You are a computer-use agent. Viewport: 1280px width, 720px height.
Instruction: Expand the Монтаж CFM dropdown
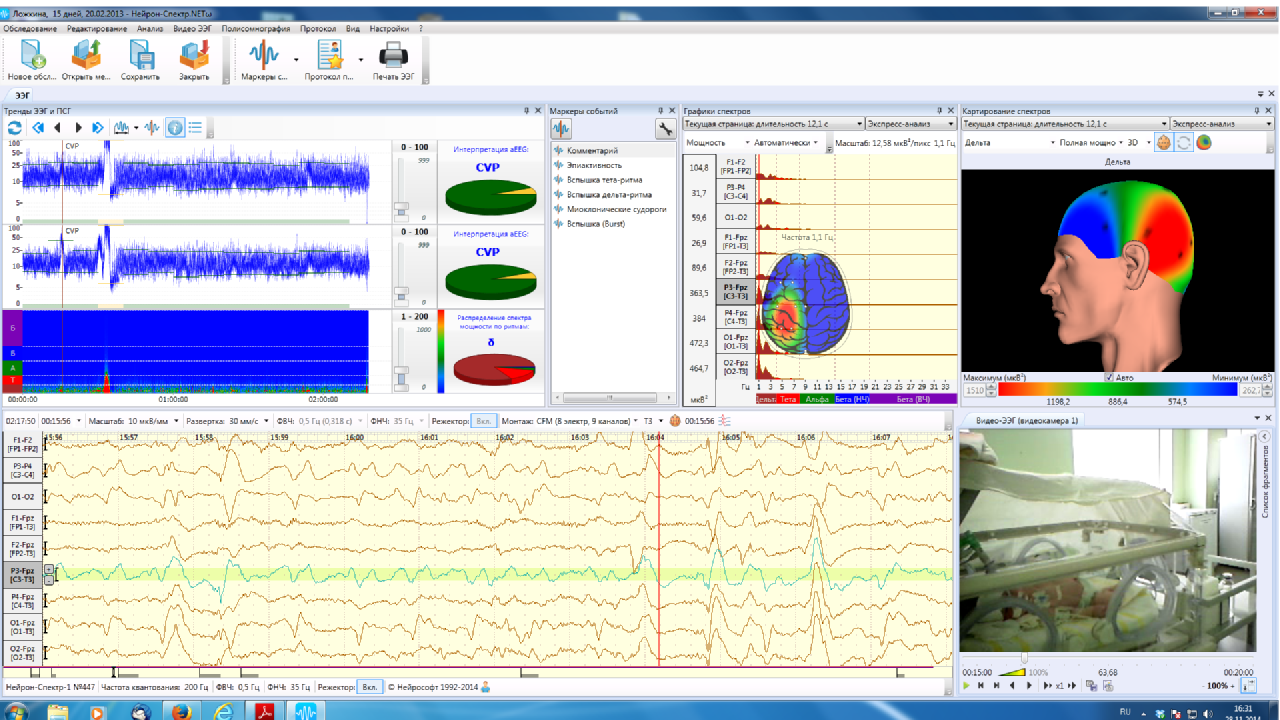pos(569,421)
